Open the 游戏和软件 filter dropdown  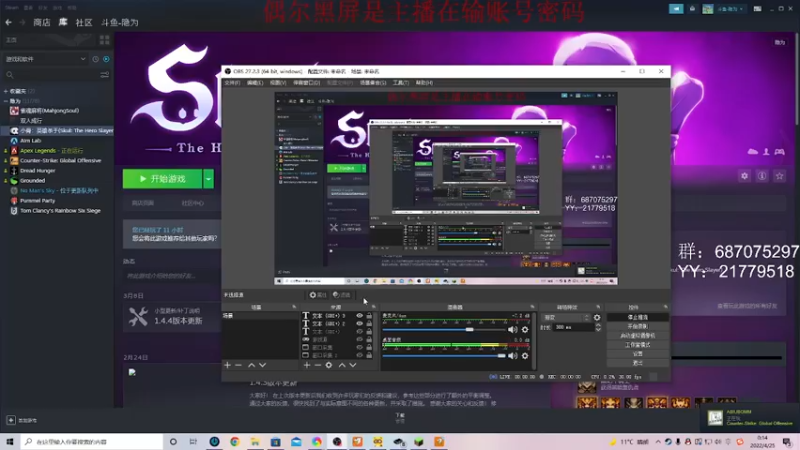(45, 59)
